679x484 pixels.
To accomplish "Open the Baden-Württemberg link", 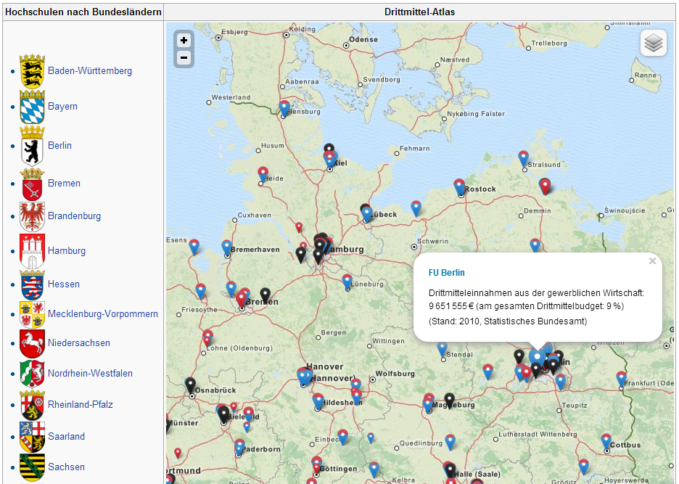I will click(89, 71).
